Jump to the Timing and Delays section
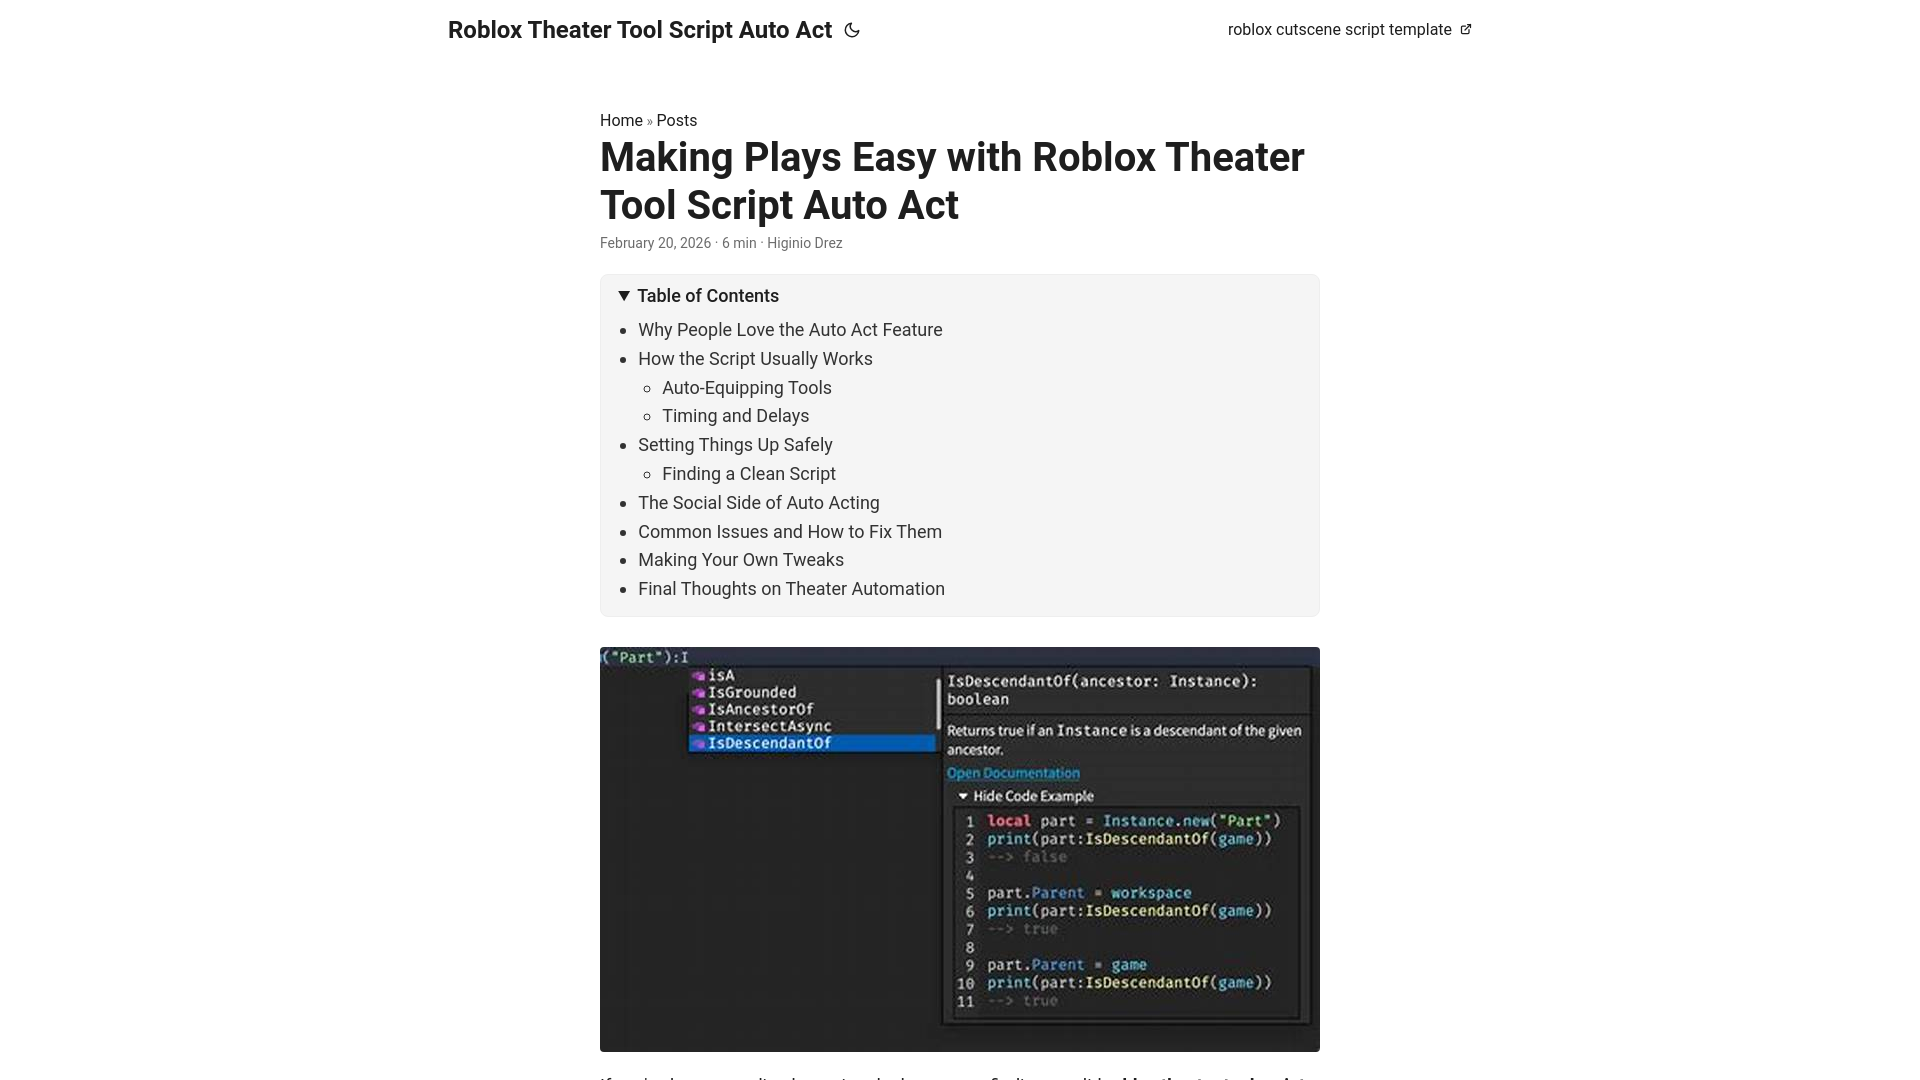This screenshot has height=1080, width=1920. 736,416
